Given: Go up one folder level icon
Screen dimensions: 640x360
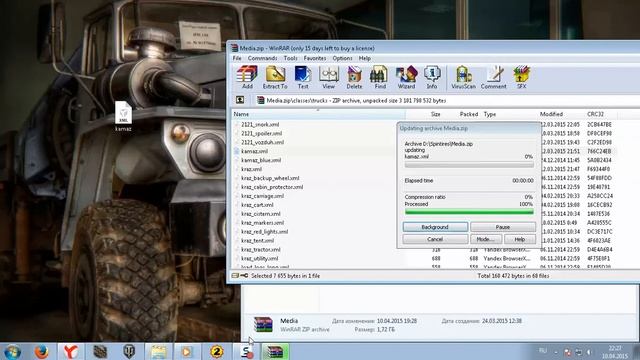Looking at the screenshot, I should 240,100.
